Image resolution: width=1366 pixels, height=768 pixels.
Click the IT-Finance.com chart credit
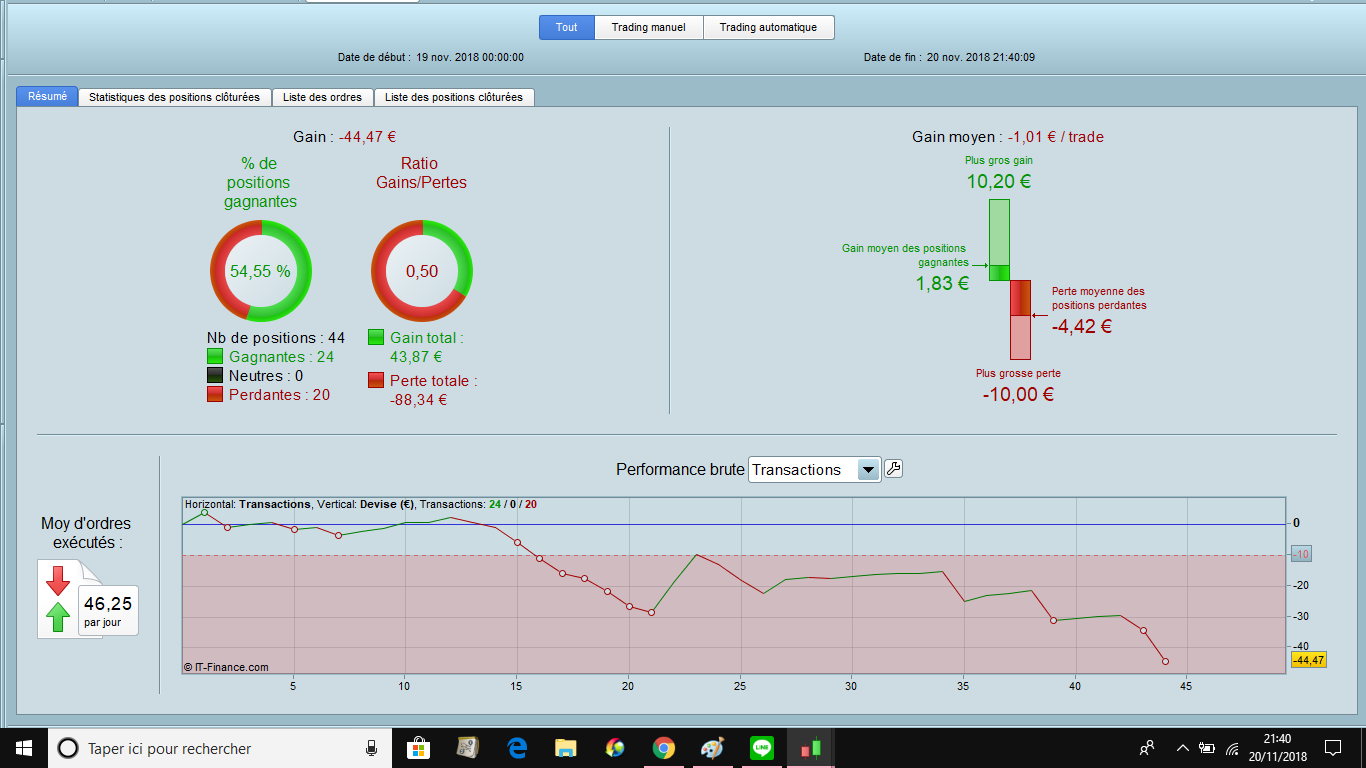pos(226,667)
